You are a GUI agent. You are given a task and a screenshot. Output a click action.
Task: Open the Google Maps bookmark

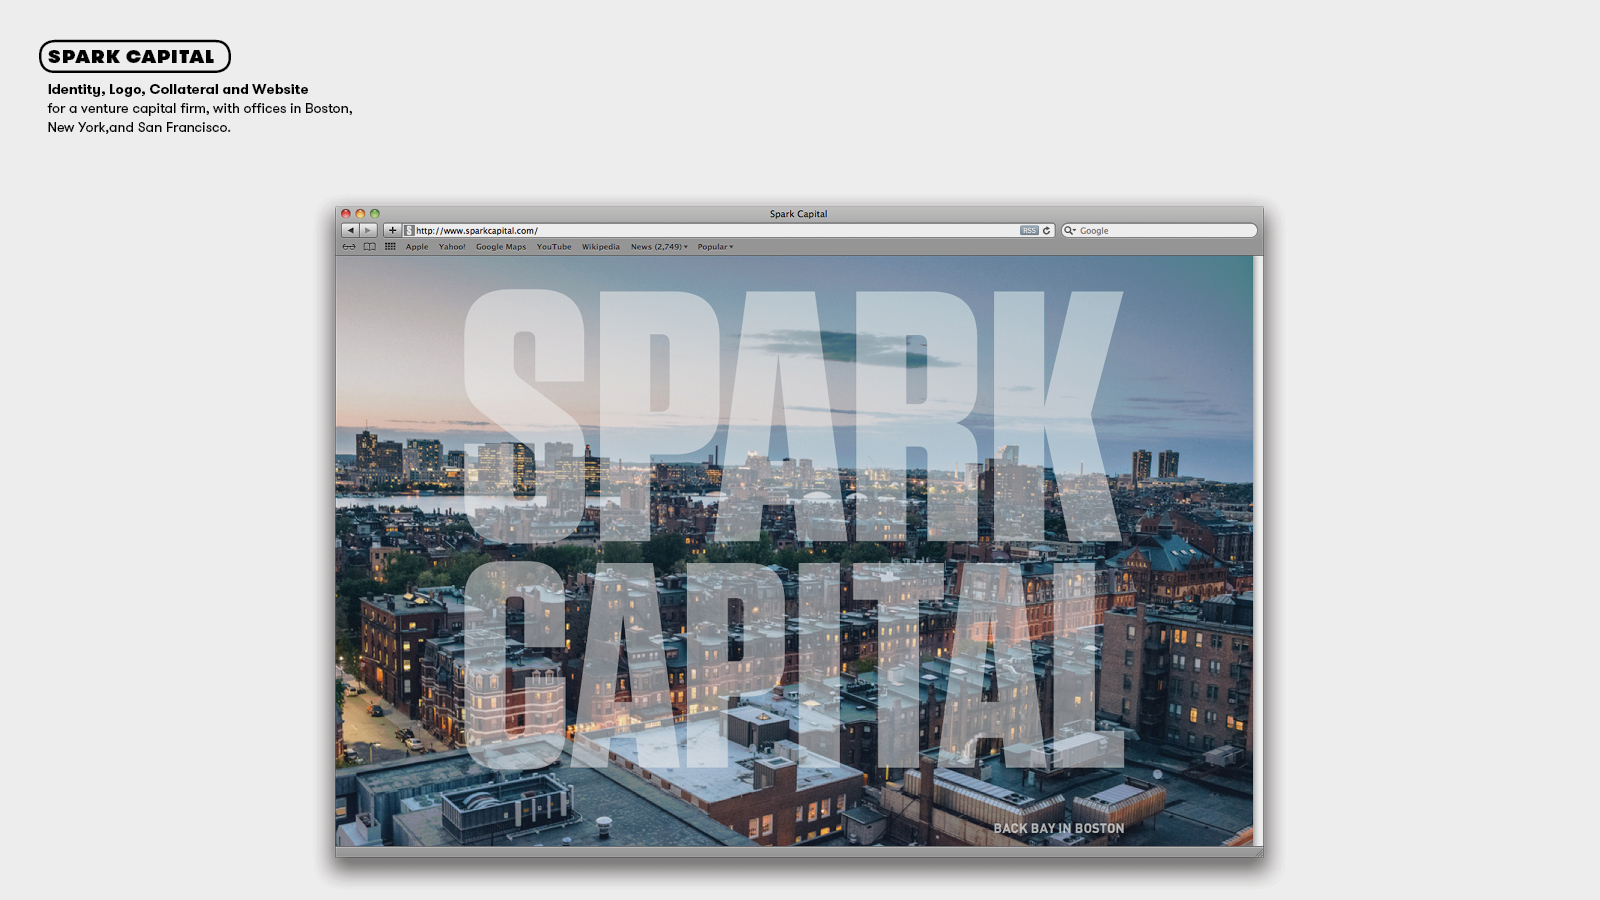[501, 247]
